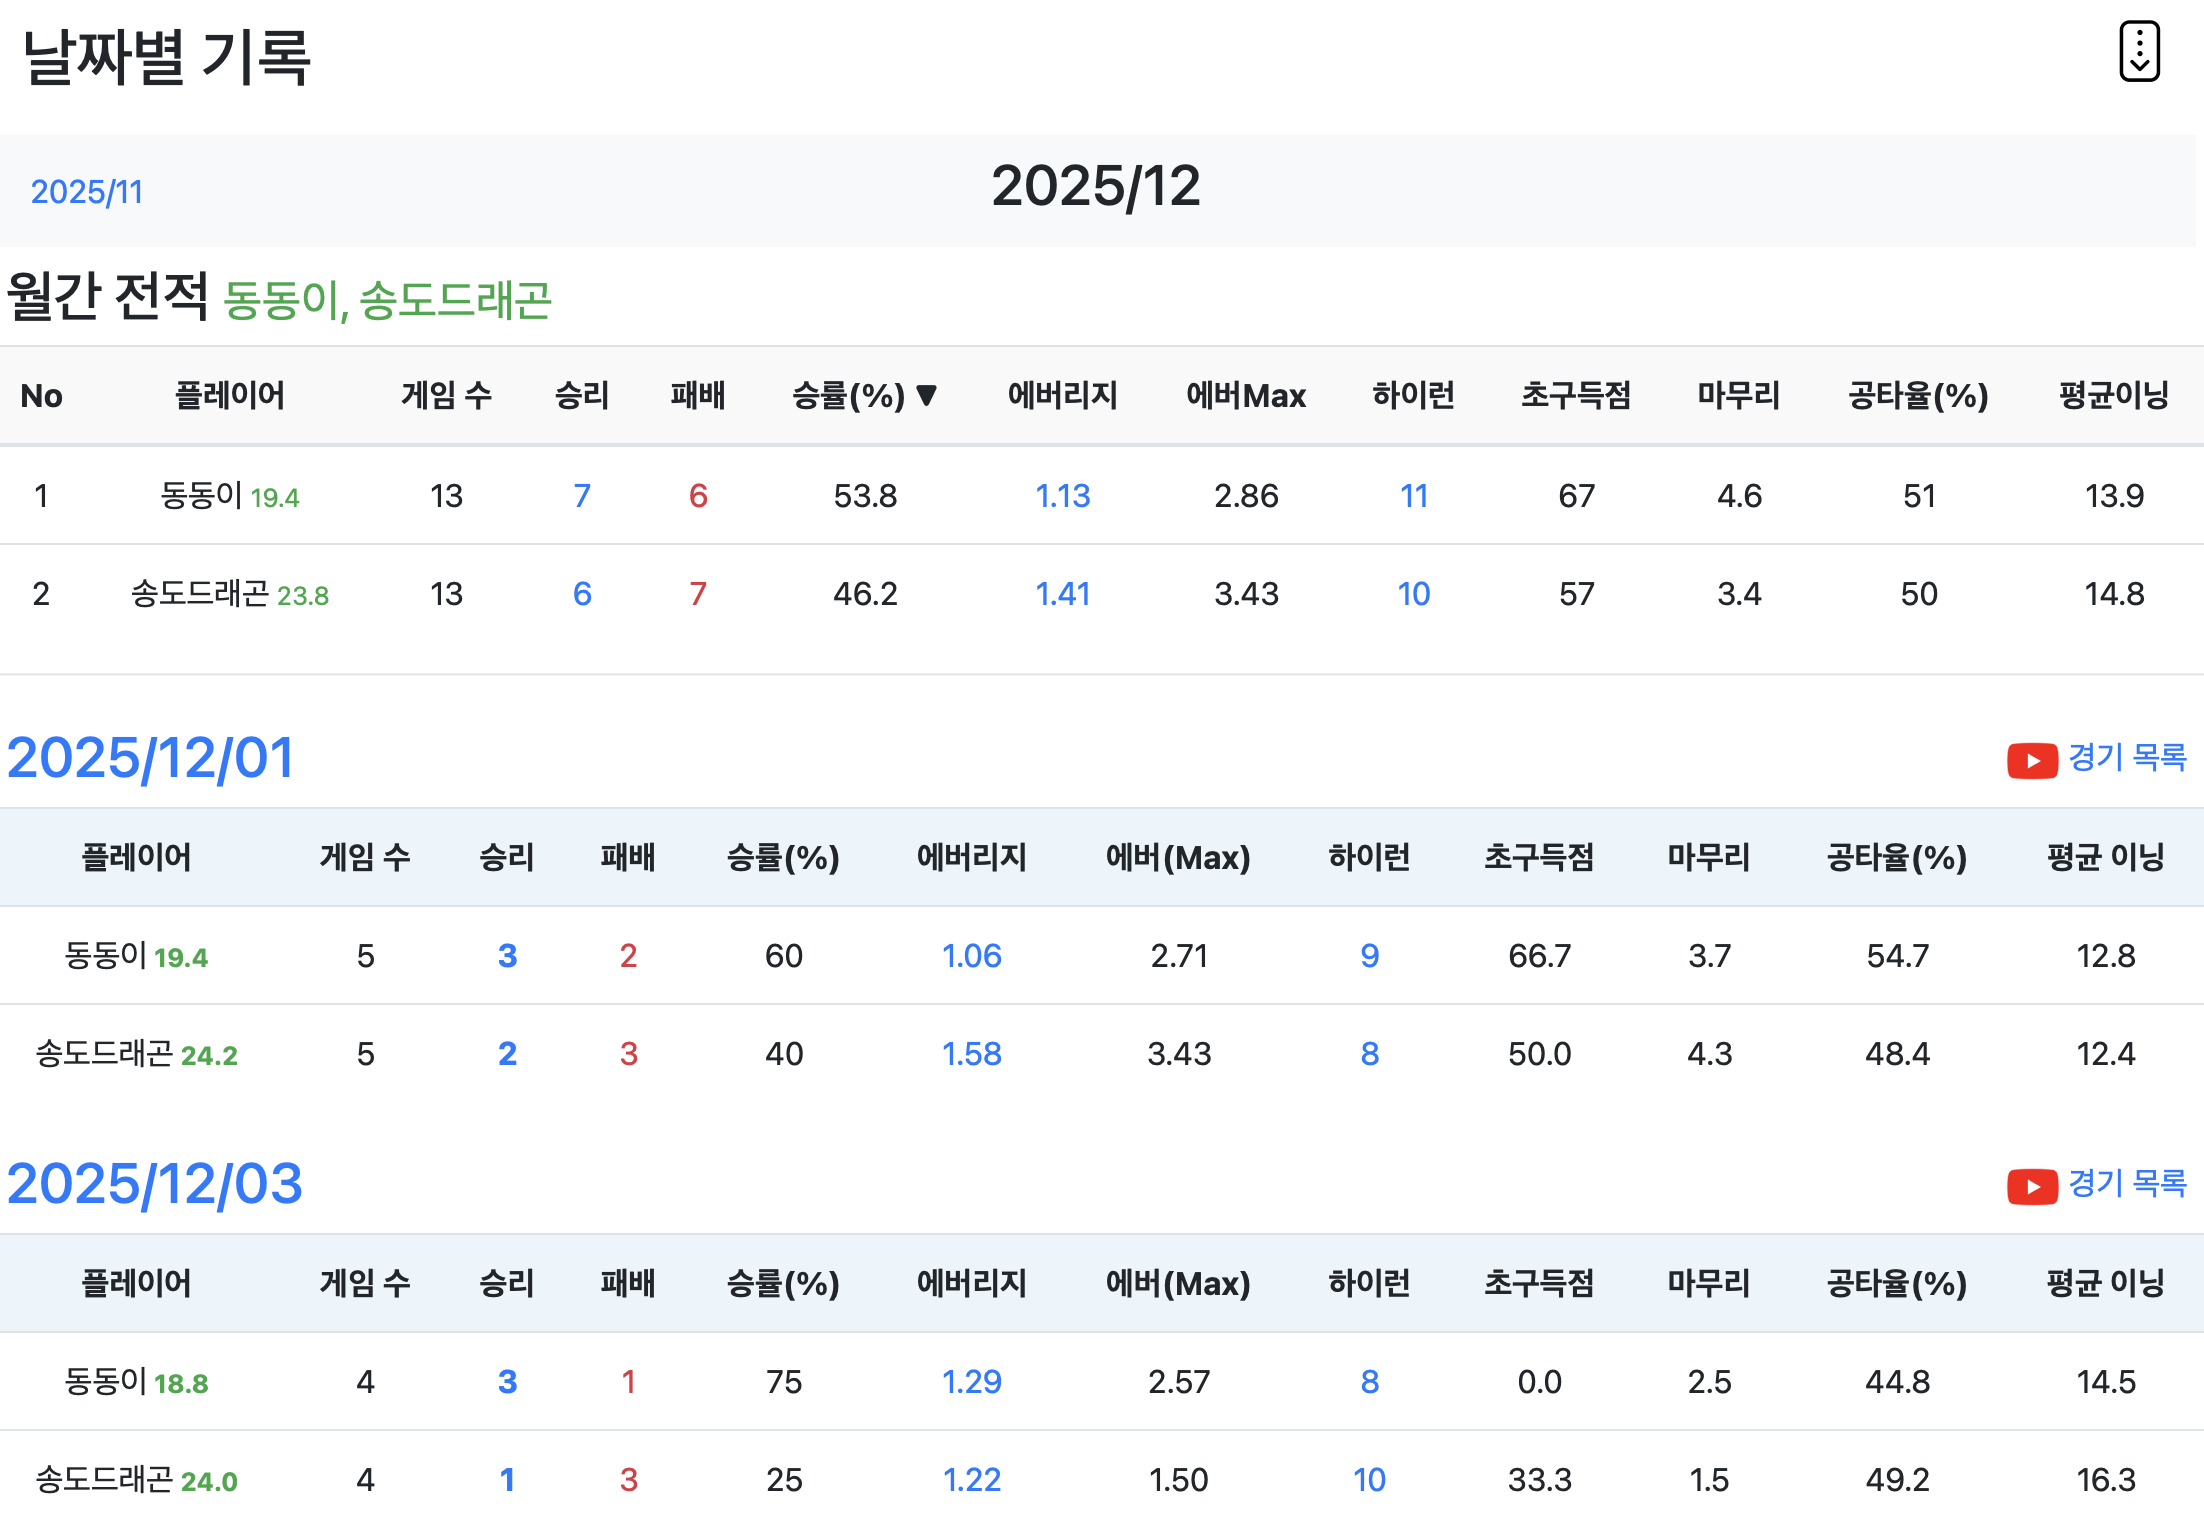Play the YouTube icon beside 2025/12/03
This screenshot has height=1532, width=2204.
point(2034,1187)
